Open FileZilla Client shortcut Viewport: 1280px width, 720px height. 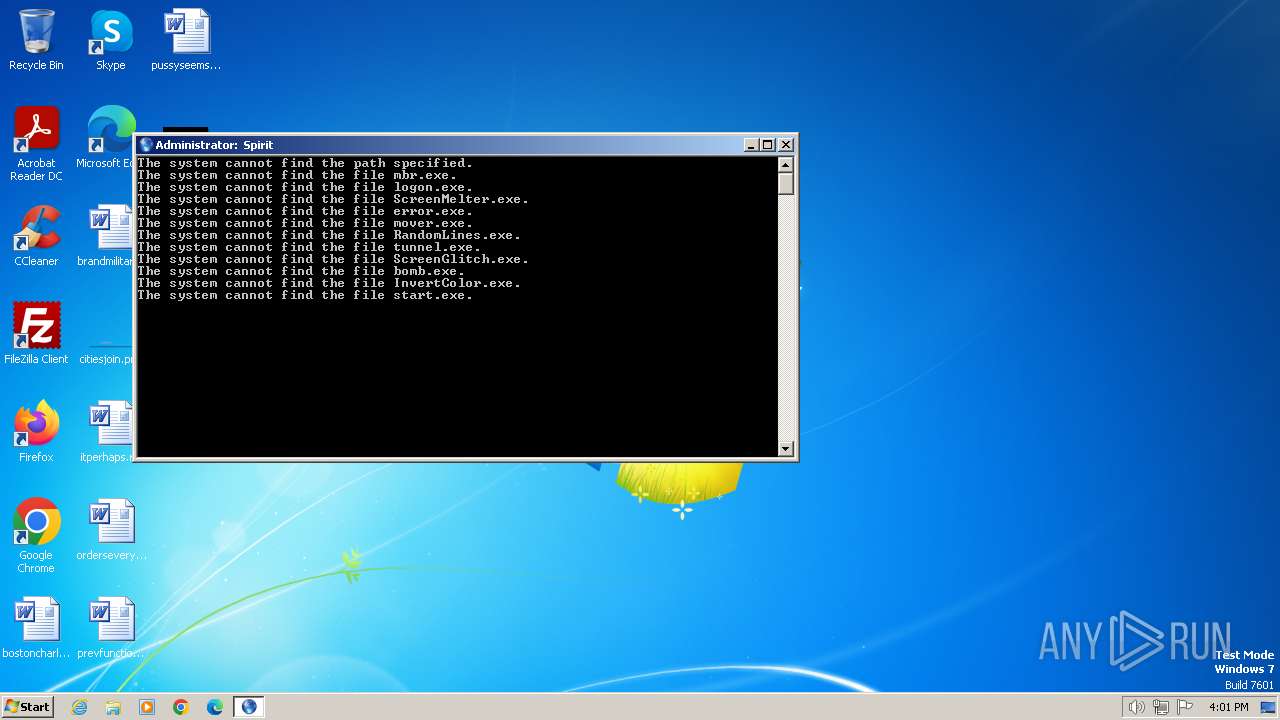click(x=36, y=334)
